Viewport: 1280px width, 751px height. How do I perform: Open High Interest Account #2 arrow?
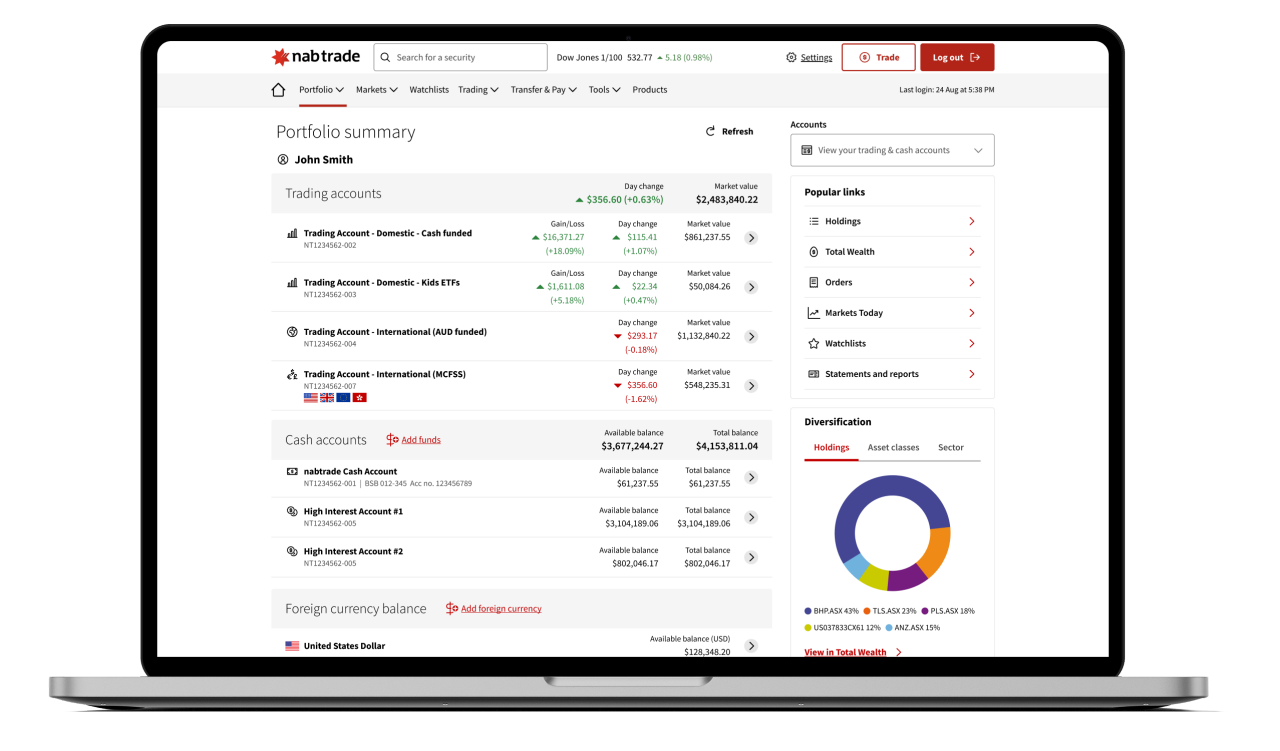click(751, 558)
